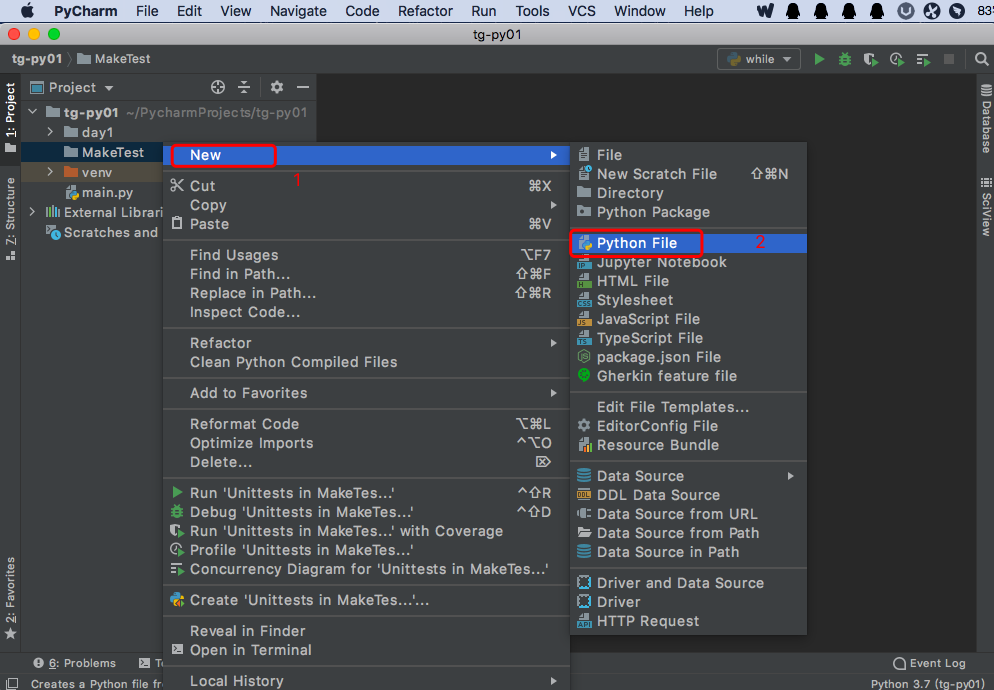Choose New Scratch File
The width and height of the screenshot is (994, 690).
pyautogui.click(x=688, y=174)
